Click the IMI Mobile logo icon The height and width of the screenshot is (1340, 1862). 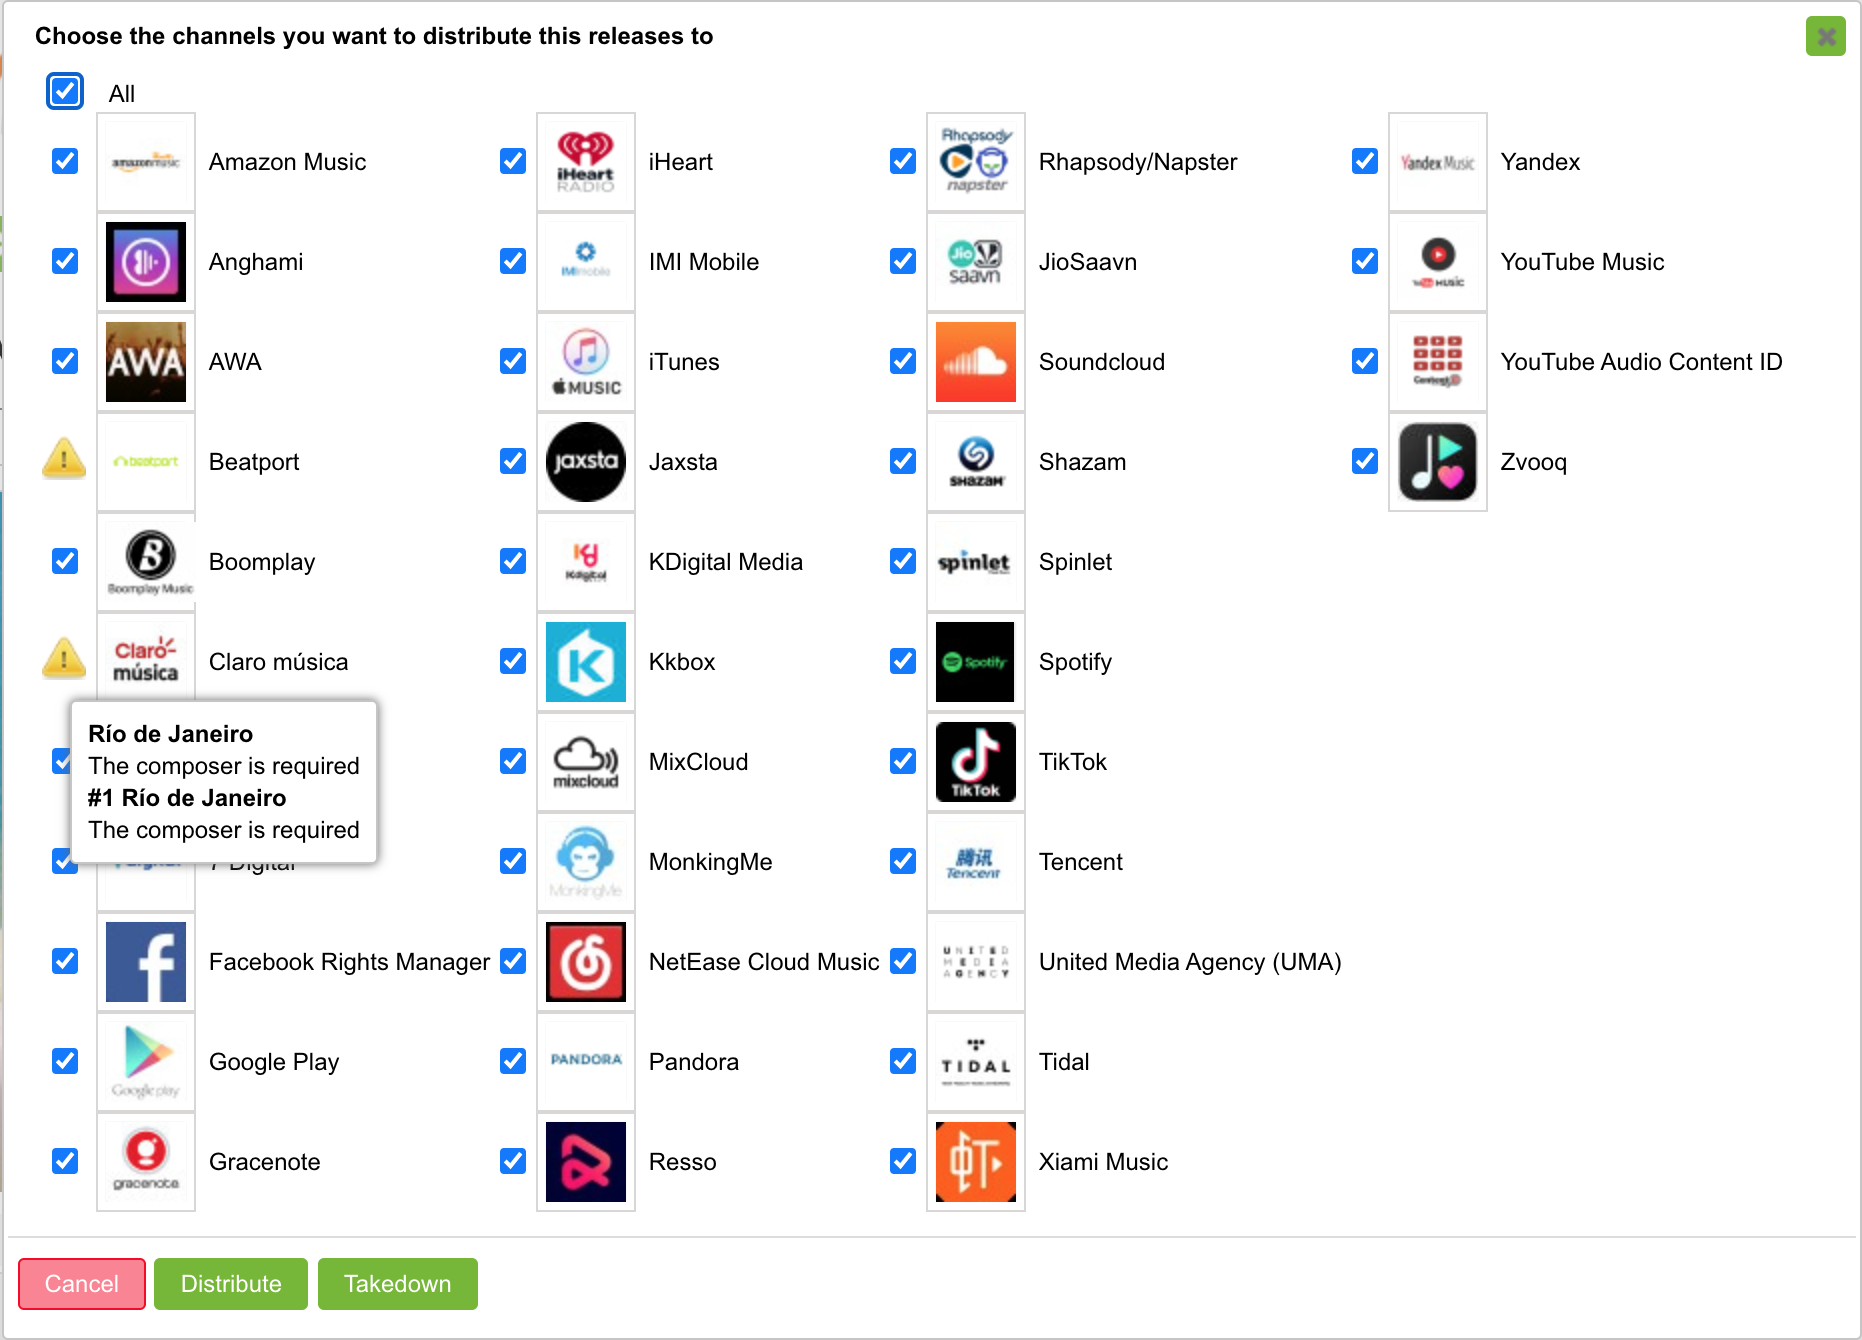tap(586, 262)
